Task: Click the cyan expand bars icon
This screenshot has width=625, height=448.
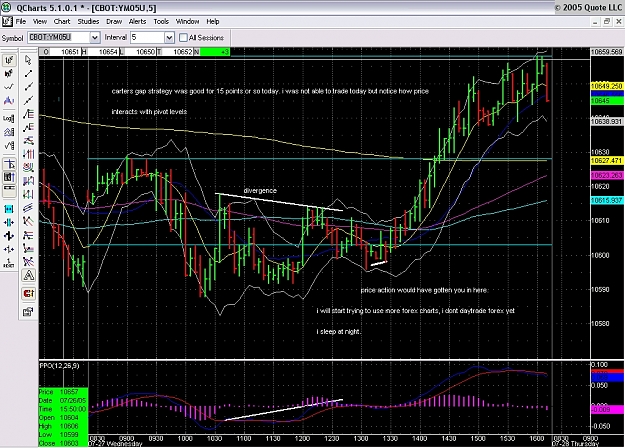Action: click(9, 209)
